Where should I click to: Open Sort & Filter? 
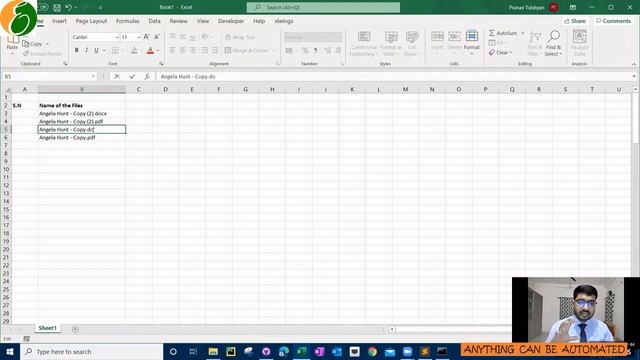tap(534, 43)
